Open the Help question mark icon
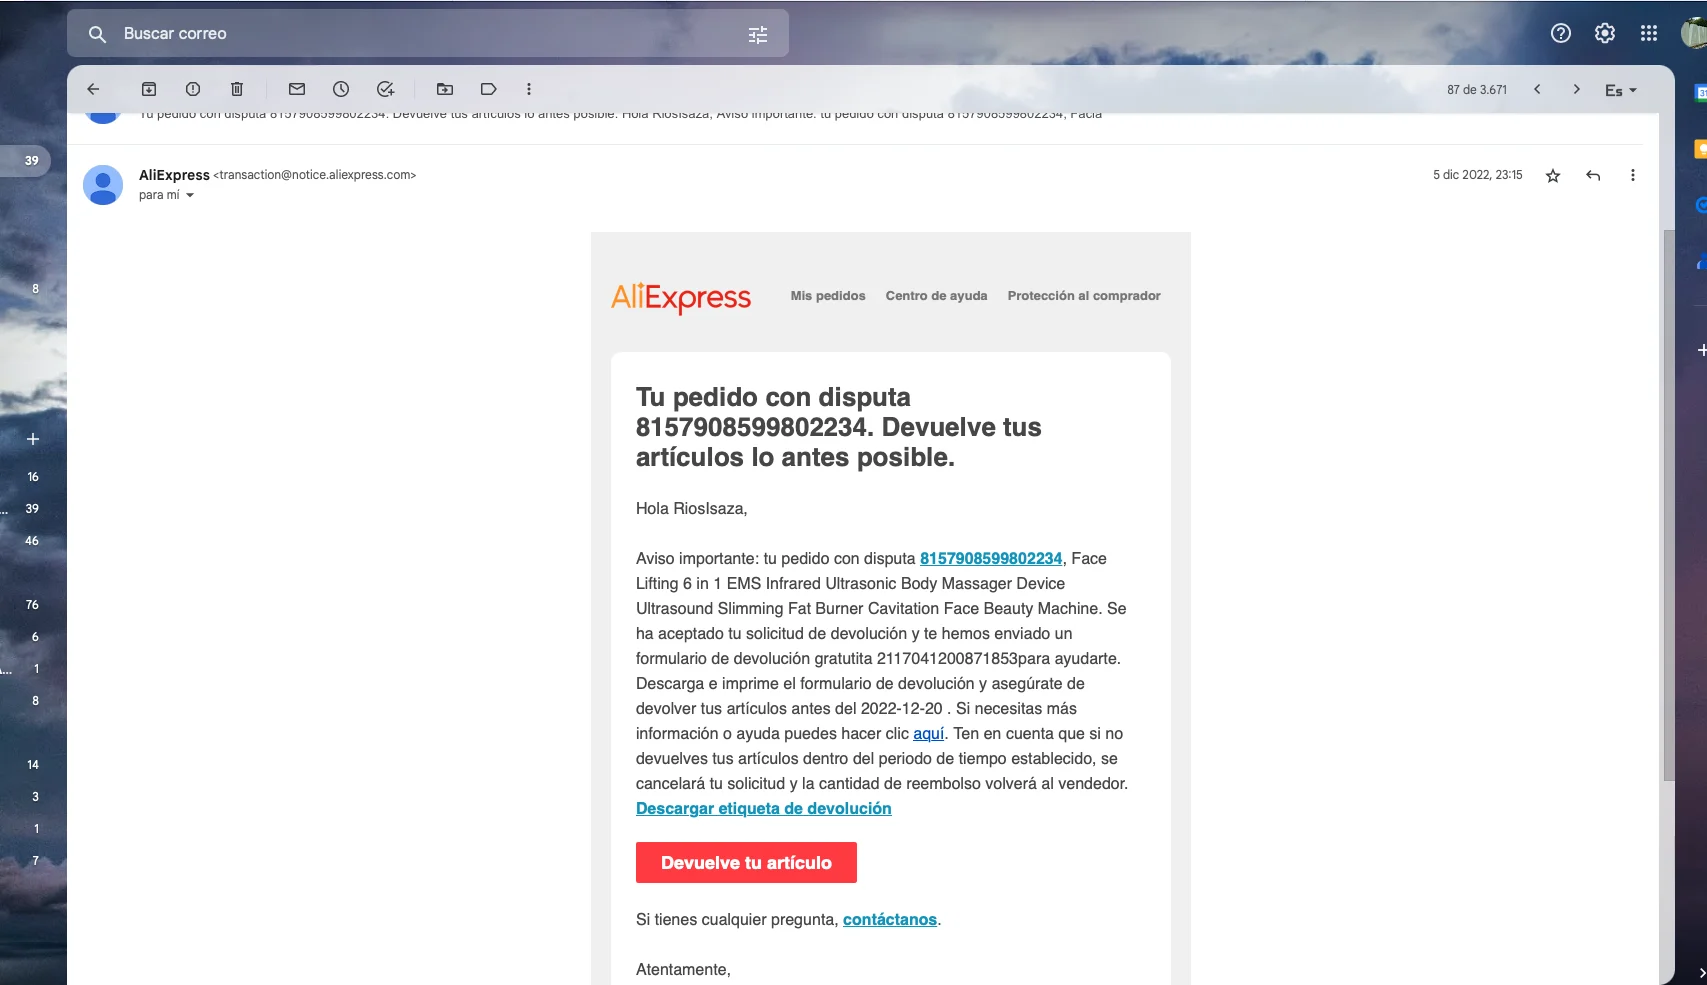Image resolution: width=1707 pixels, height=985 pixels. tap(1561, 33)
